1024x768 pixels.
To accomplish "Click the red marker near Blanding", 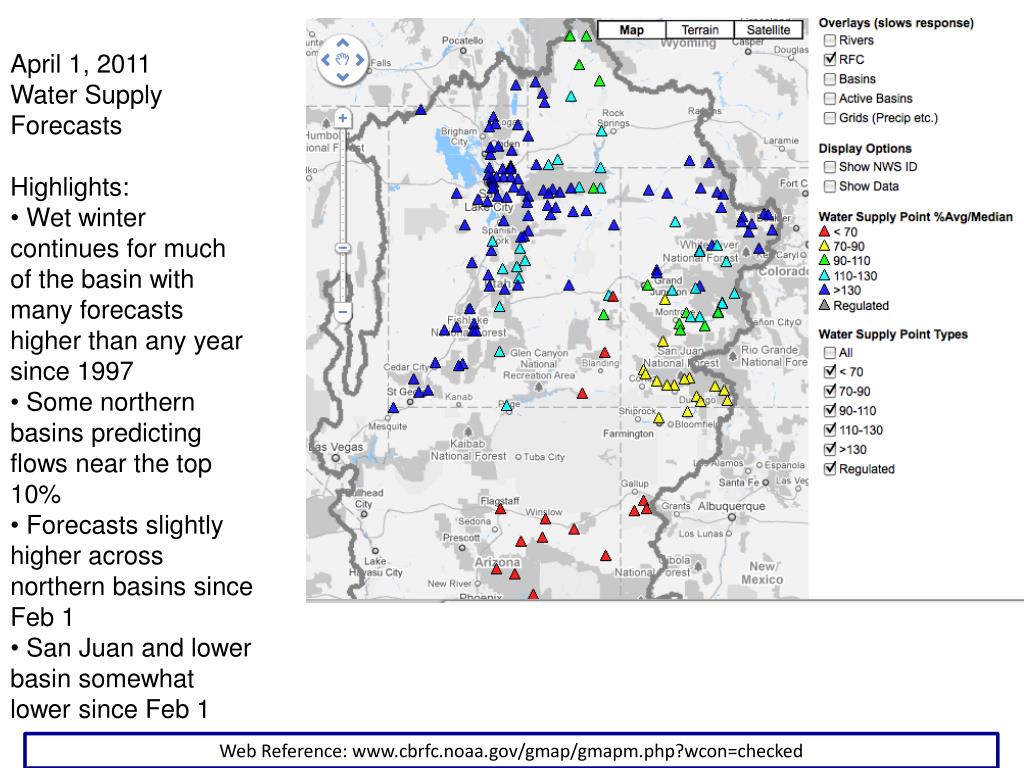I will pos(605,353).
